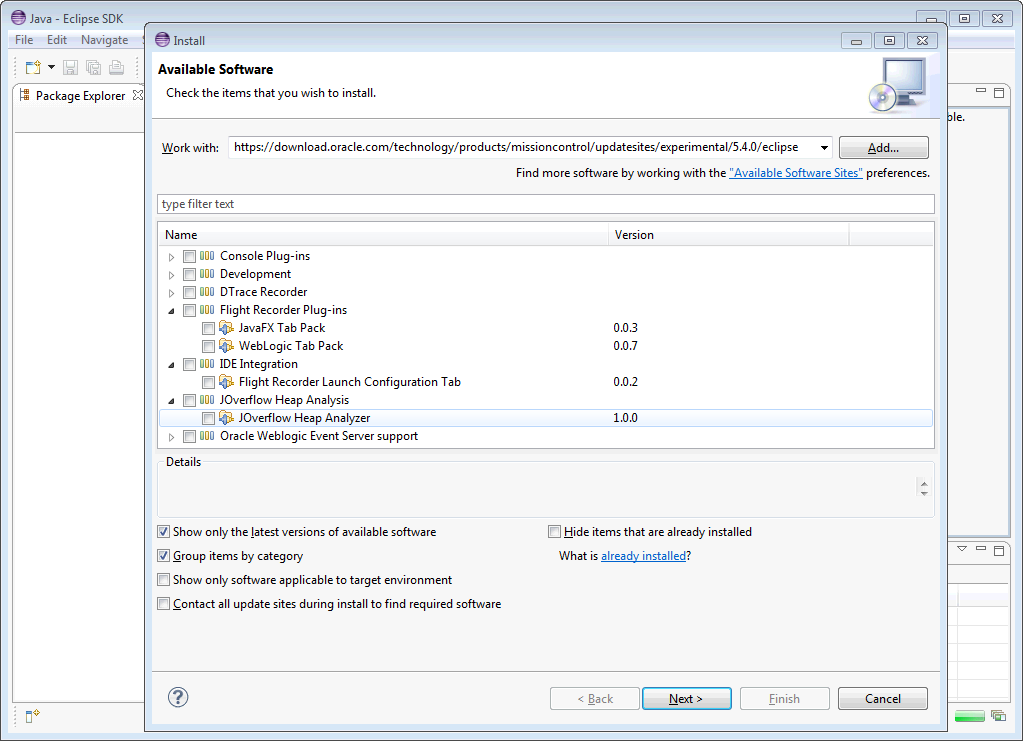Image resolution: width=1023 pixels, height=741 pixels.
Task: Click the Flight Recorder Launch Configuration Tab icon
Action: 226,382
